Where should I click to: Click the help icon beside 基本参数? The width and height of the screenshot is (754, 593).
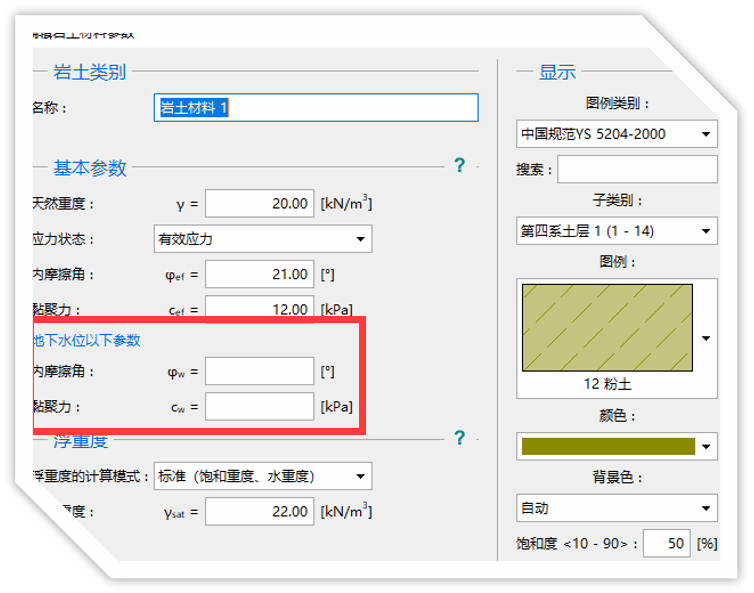point(460,165)
